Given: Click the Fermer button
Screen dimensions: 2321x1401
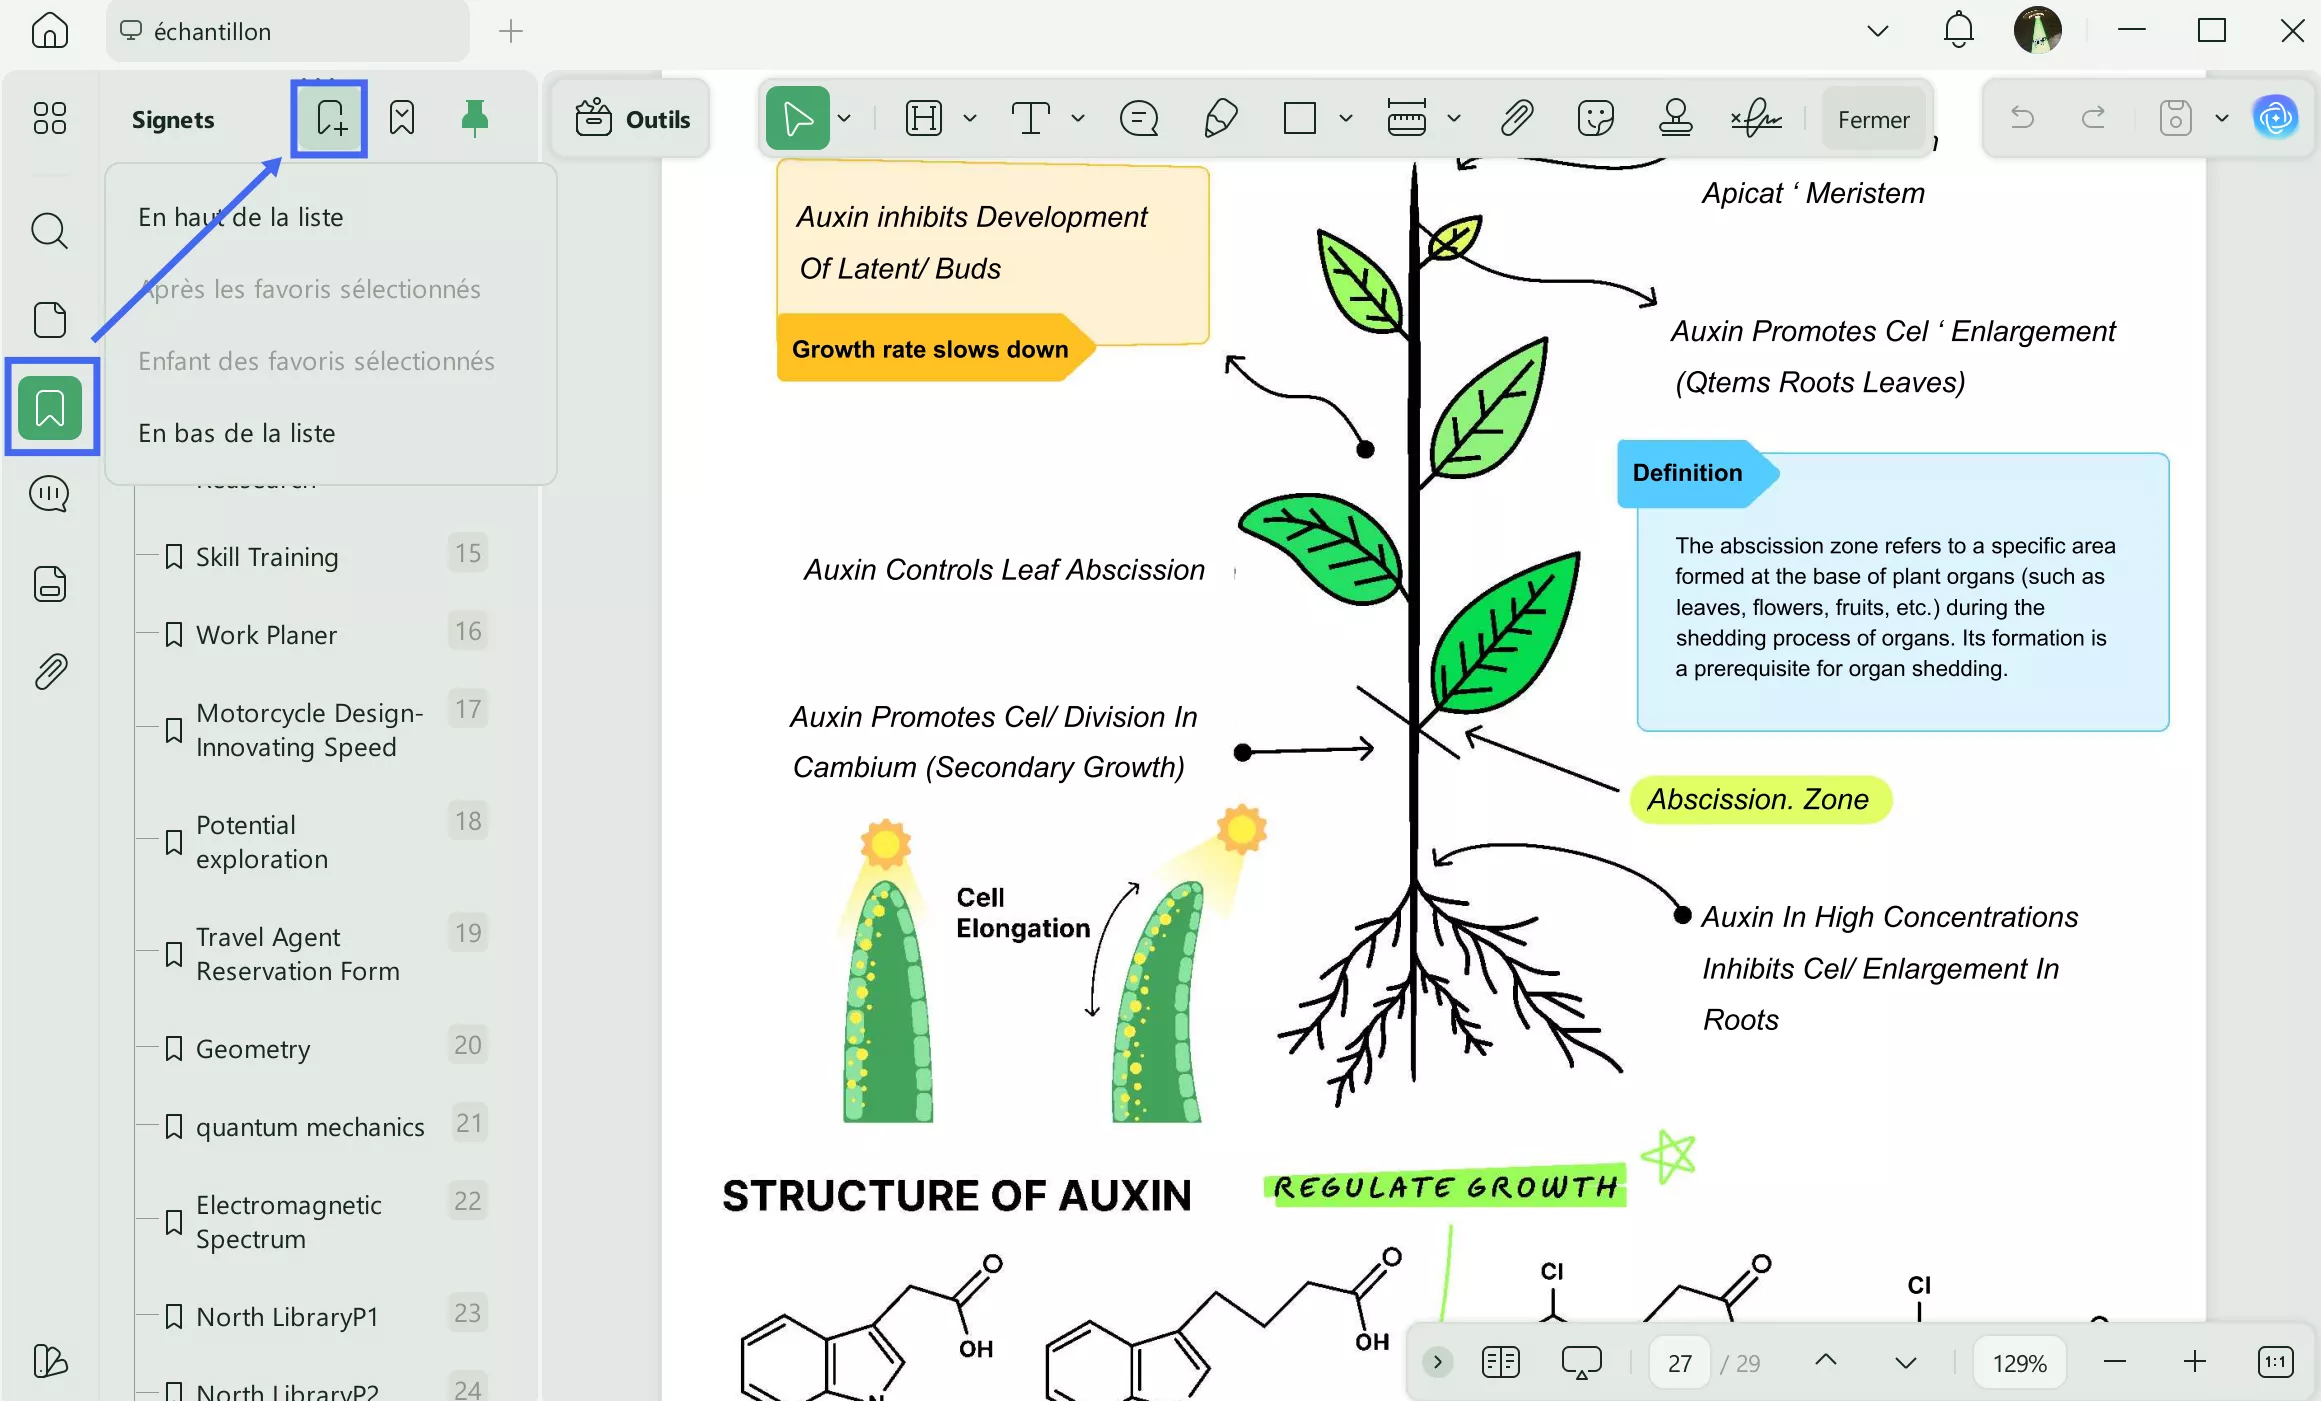Looking at the screenshot, I should coord(1873,120).
